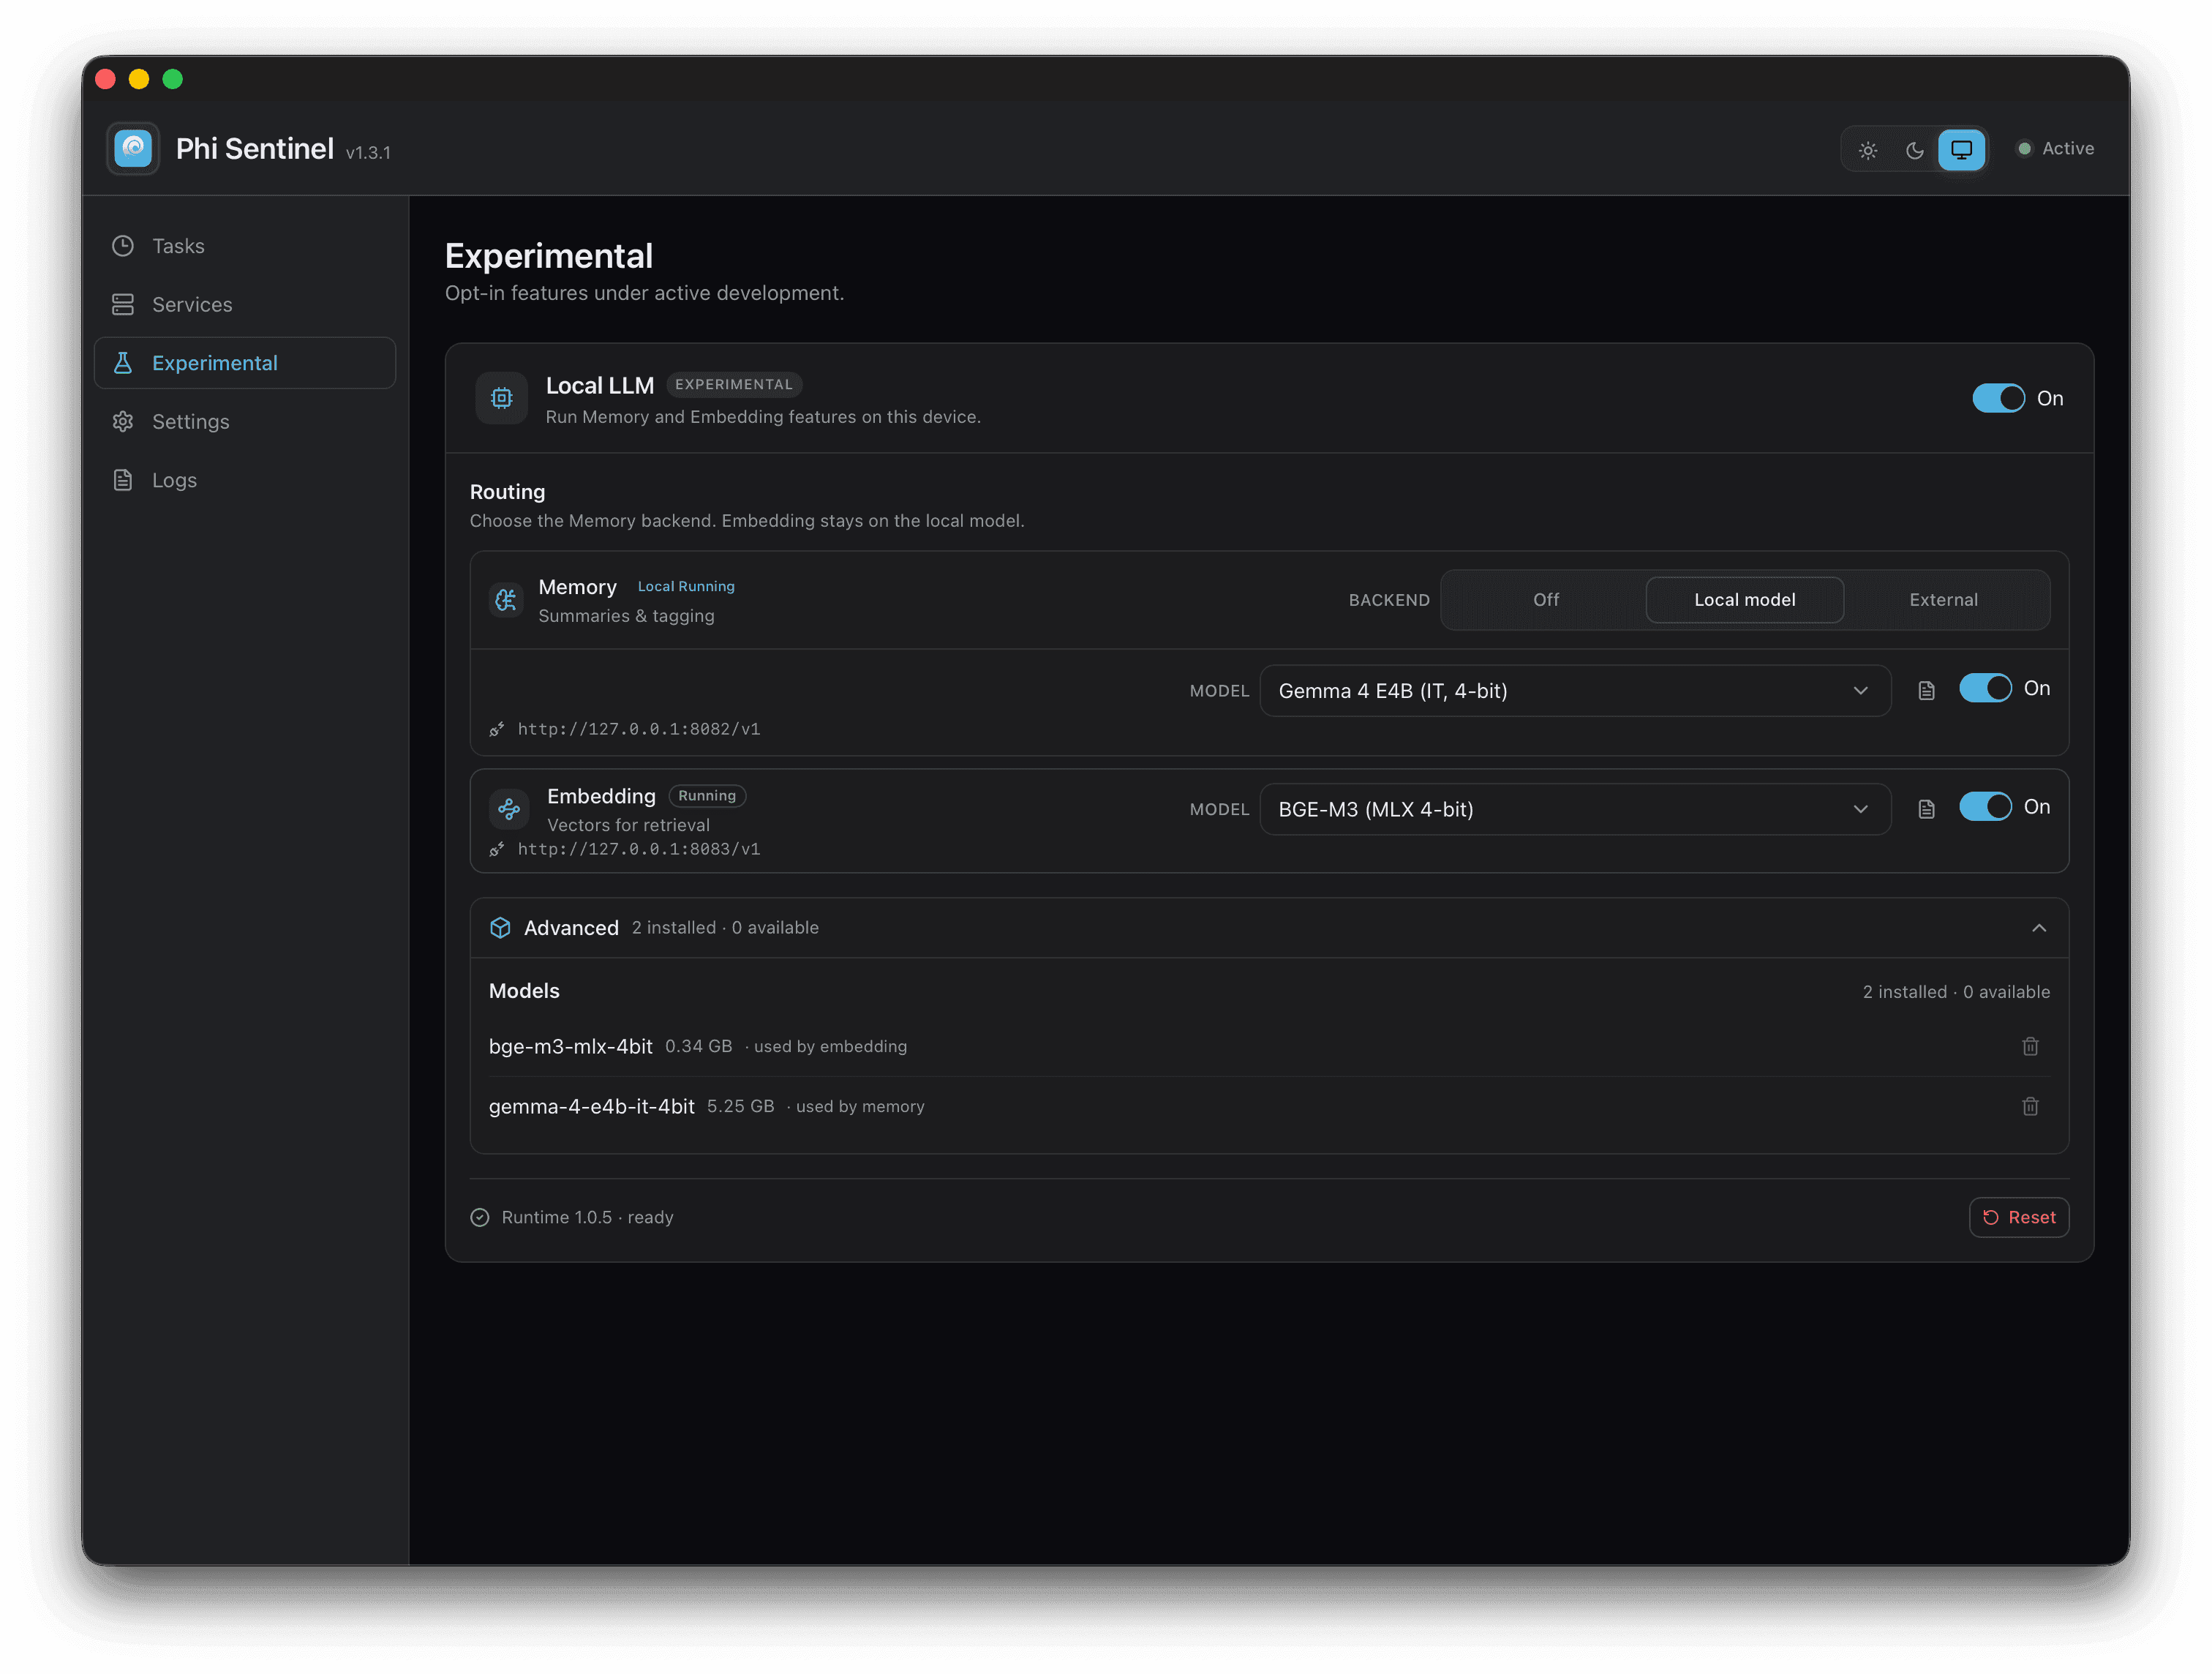
Task: Open Memory model log document icon
Action: coord(1926,691)
